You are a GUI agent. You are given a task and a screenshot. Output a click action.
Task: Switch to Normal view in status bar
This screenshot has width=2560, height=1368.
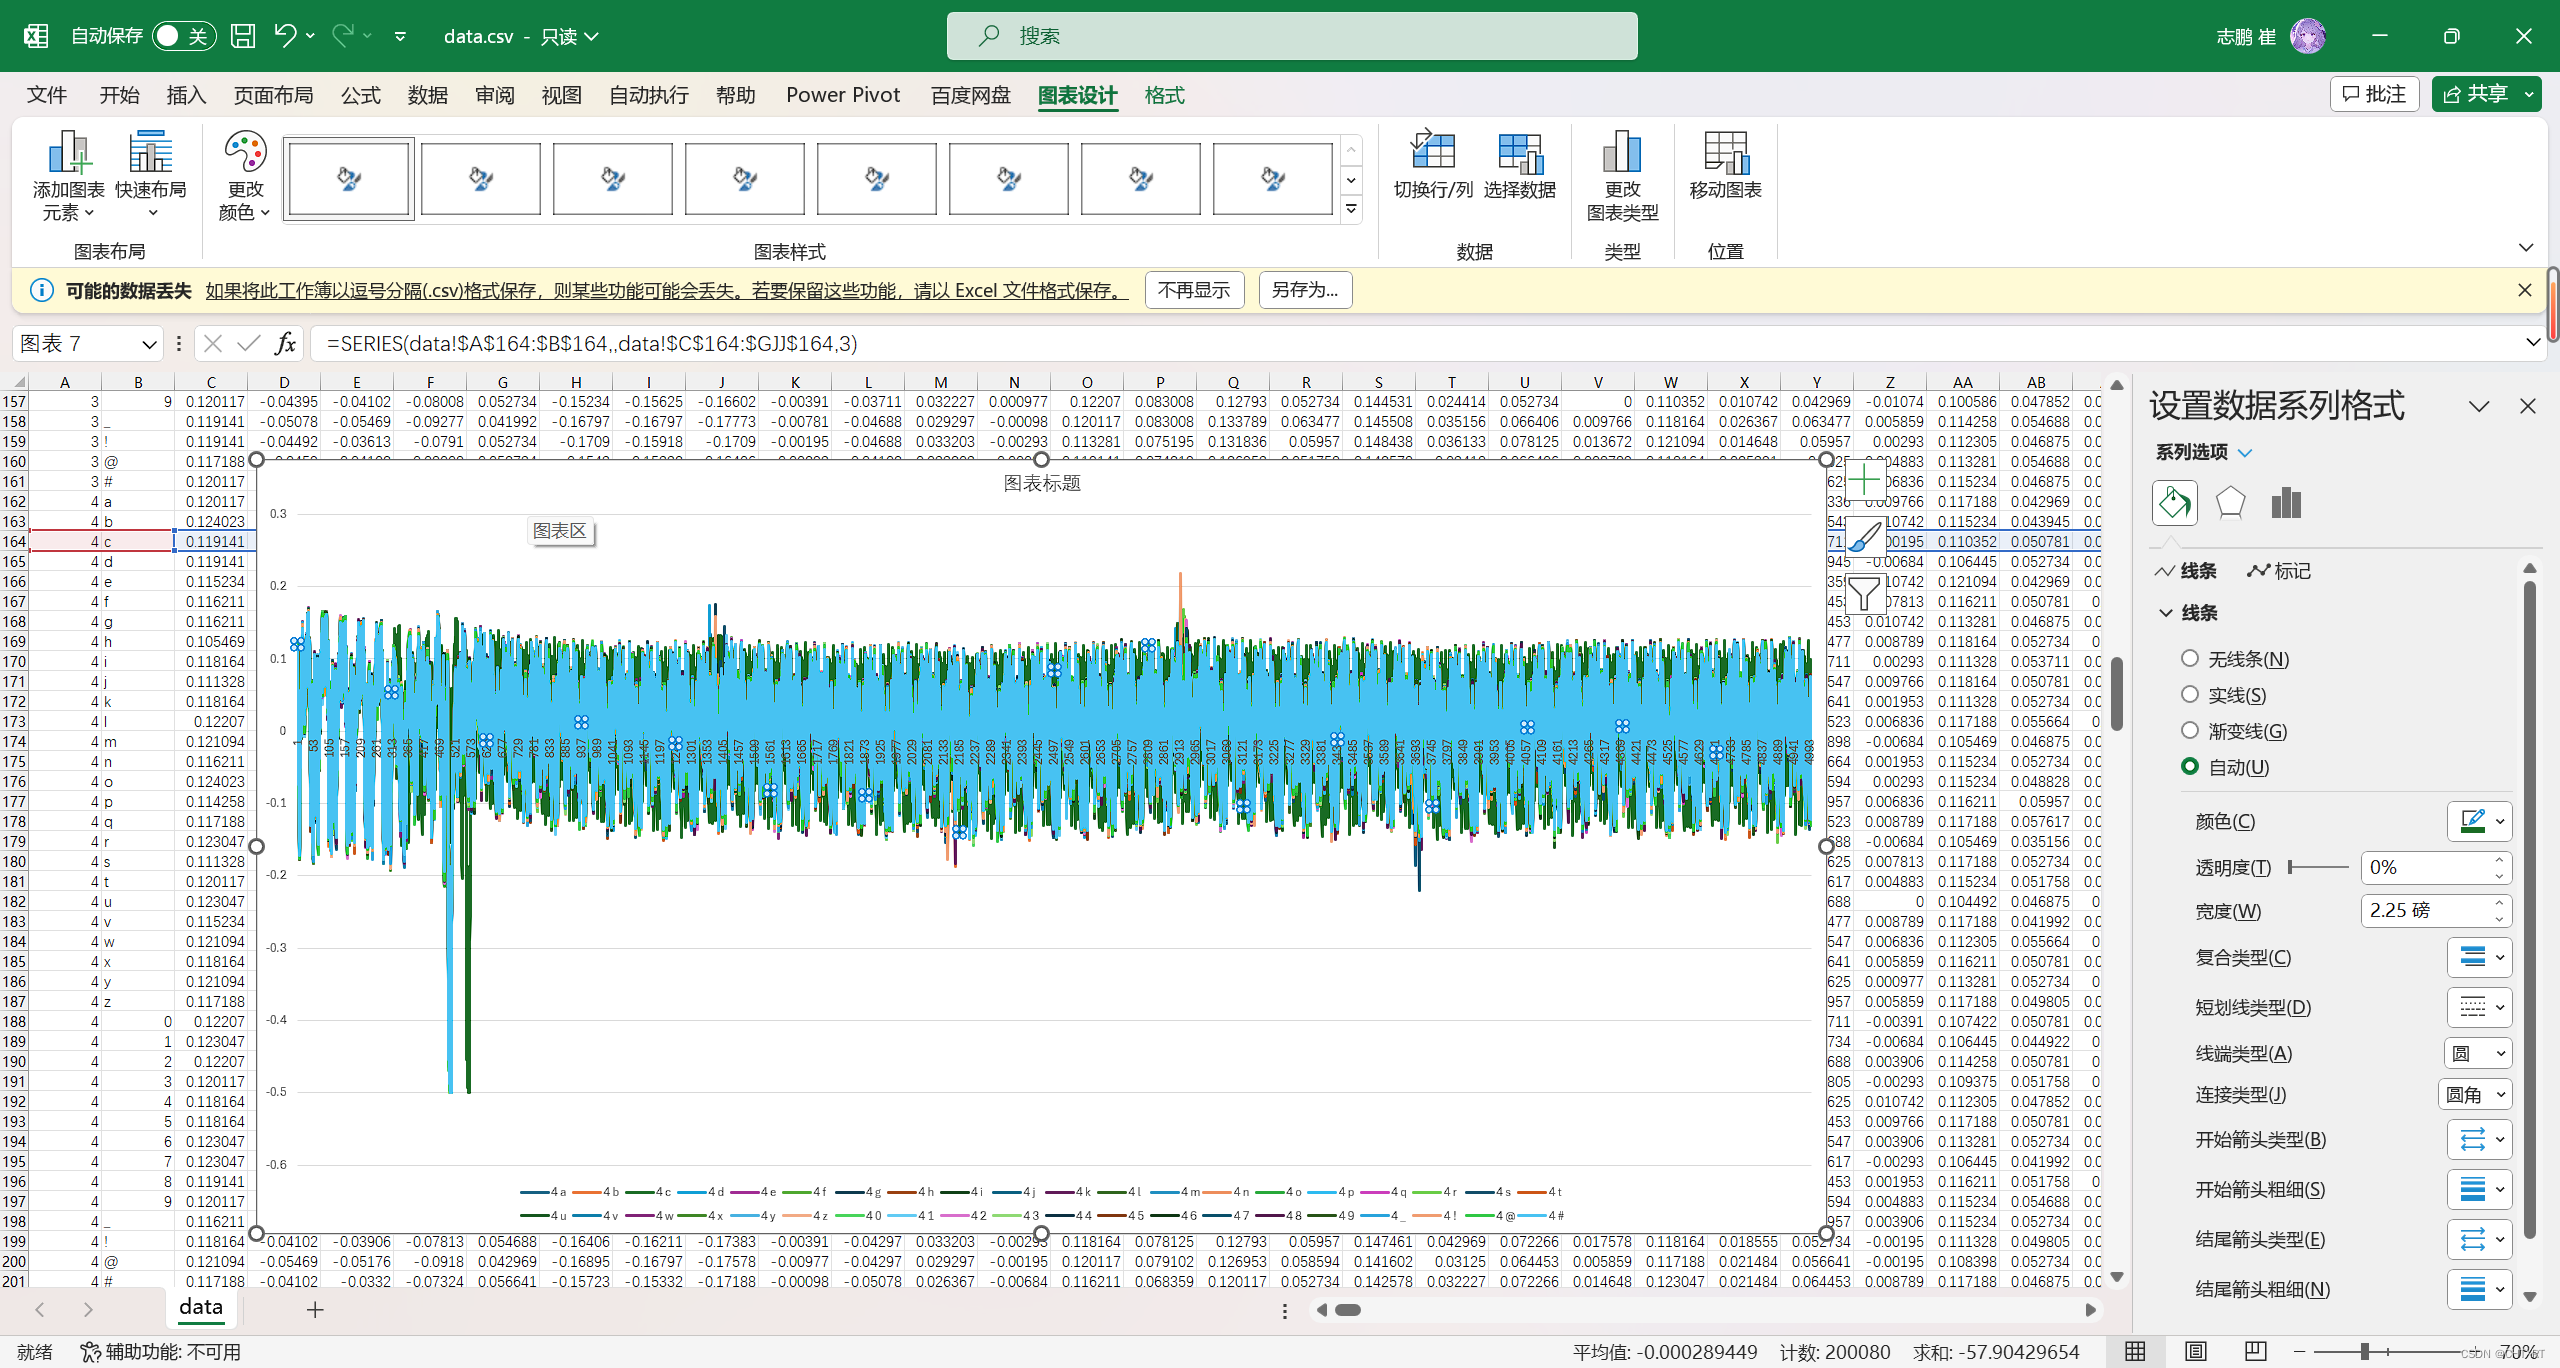tap(2135, 1352)
